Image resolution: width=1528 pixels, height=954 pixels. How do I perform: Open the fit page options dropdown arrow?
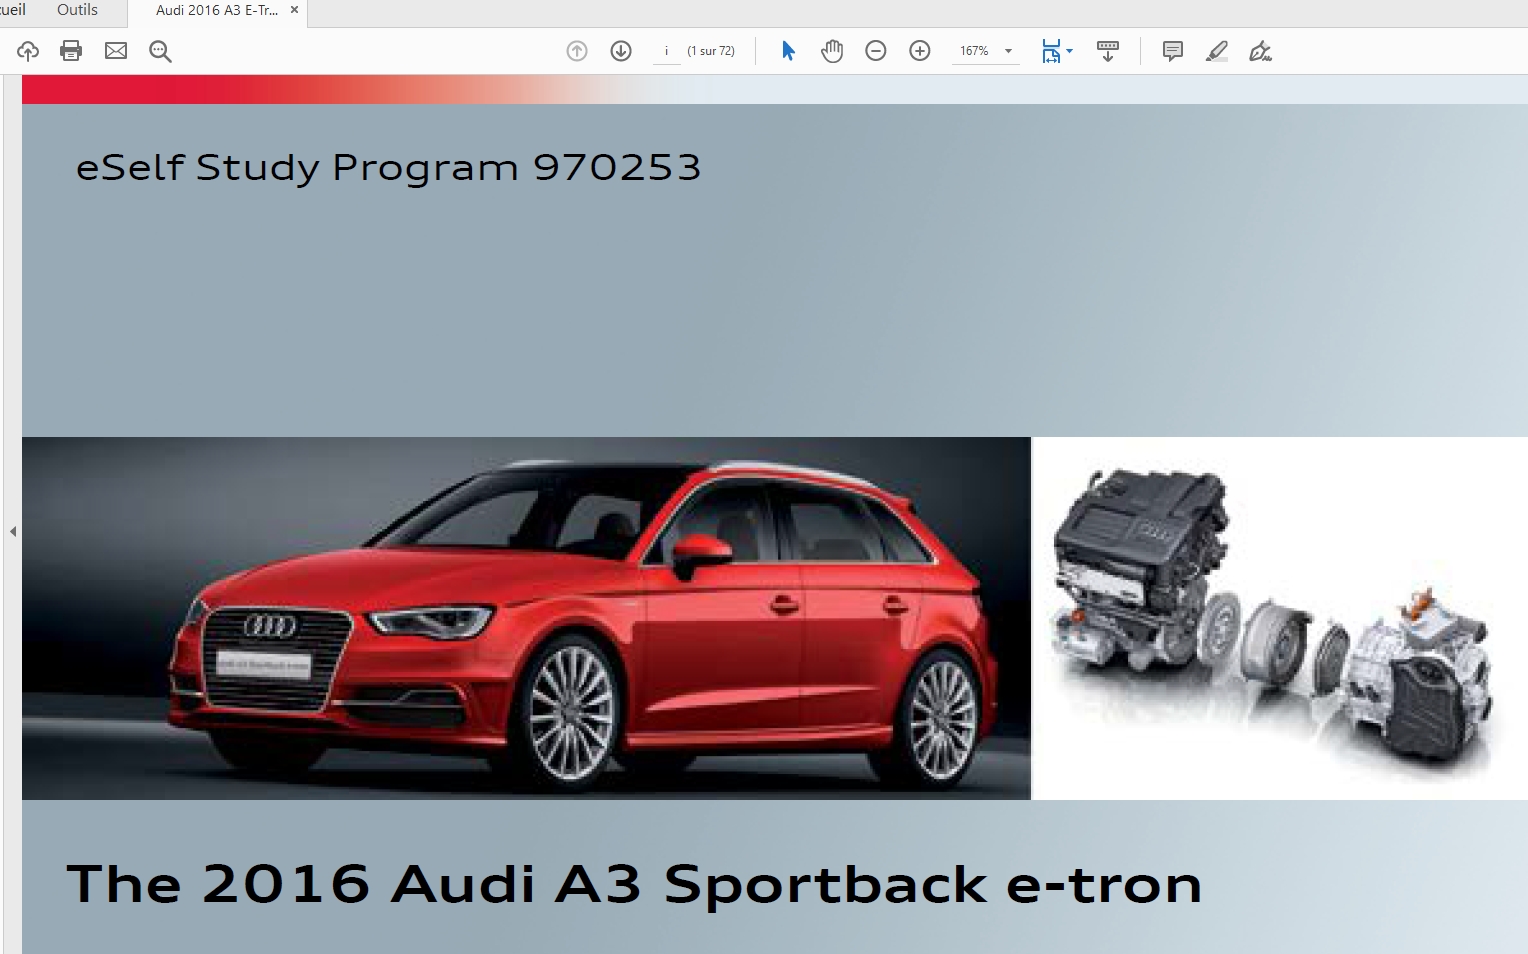click(x=1070, y=51)
